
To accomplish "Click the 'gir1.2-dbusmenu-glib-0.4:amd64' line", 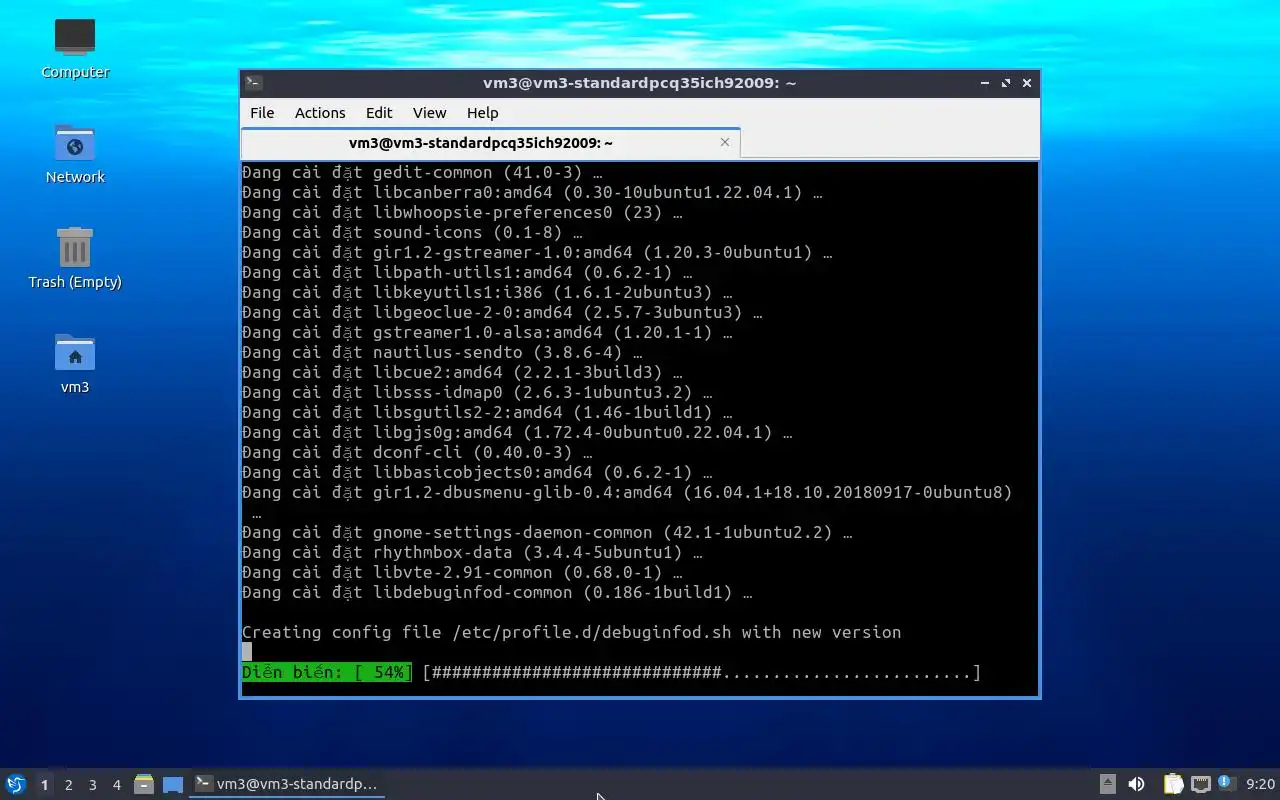I will [627, 492].
